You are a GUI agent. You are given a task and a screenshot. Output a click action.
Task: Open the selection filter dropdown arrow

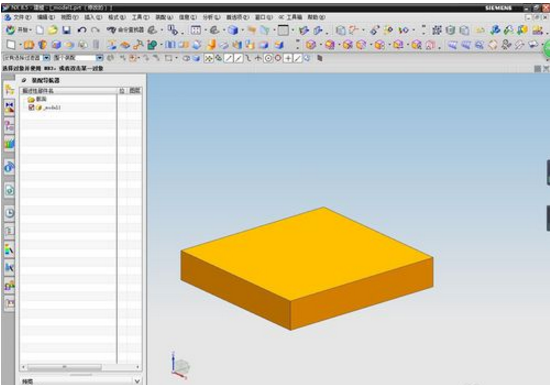[x=46, y=58]
